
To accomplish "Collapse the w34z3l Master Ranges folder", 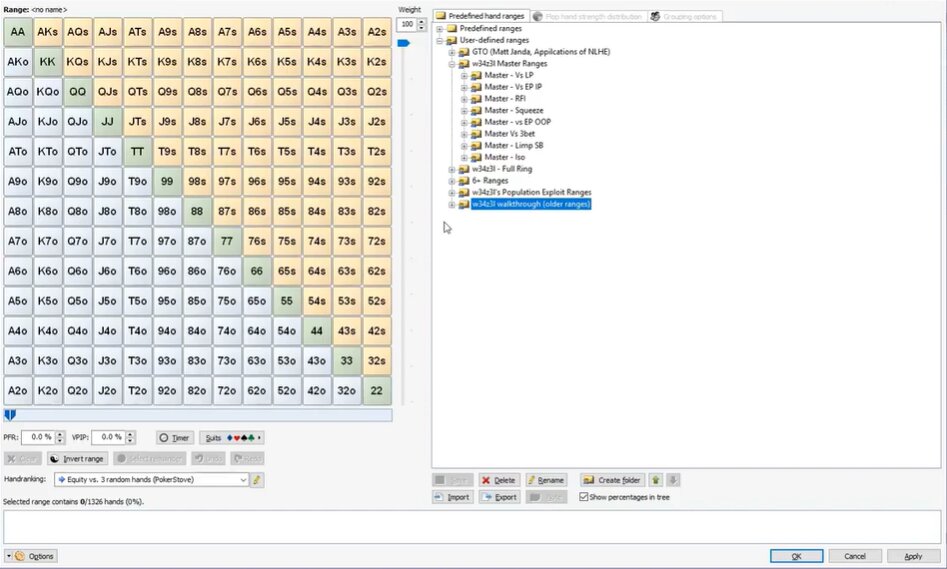I will coord(452,64).
